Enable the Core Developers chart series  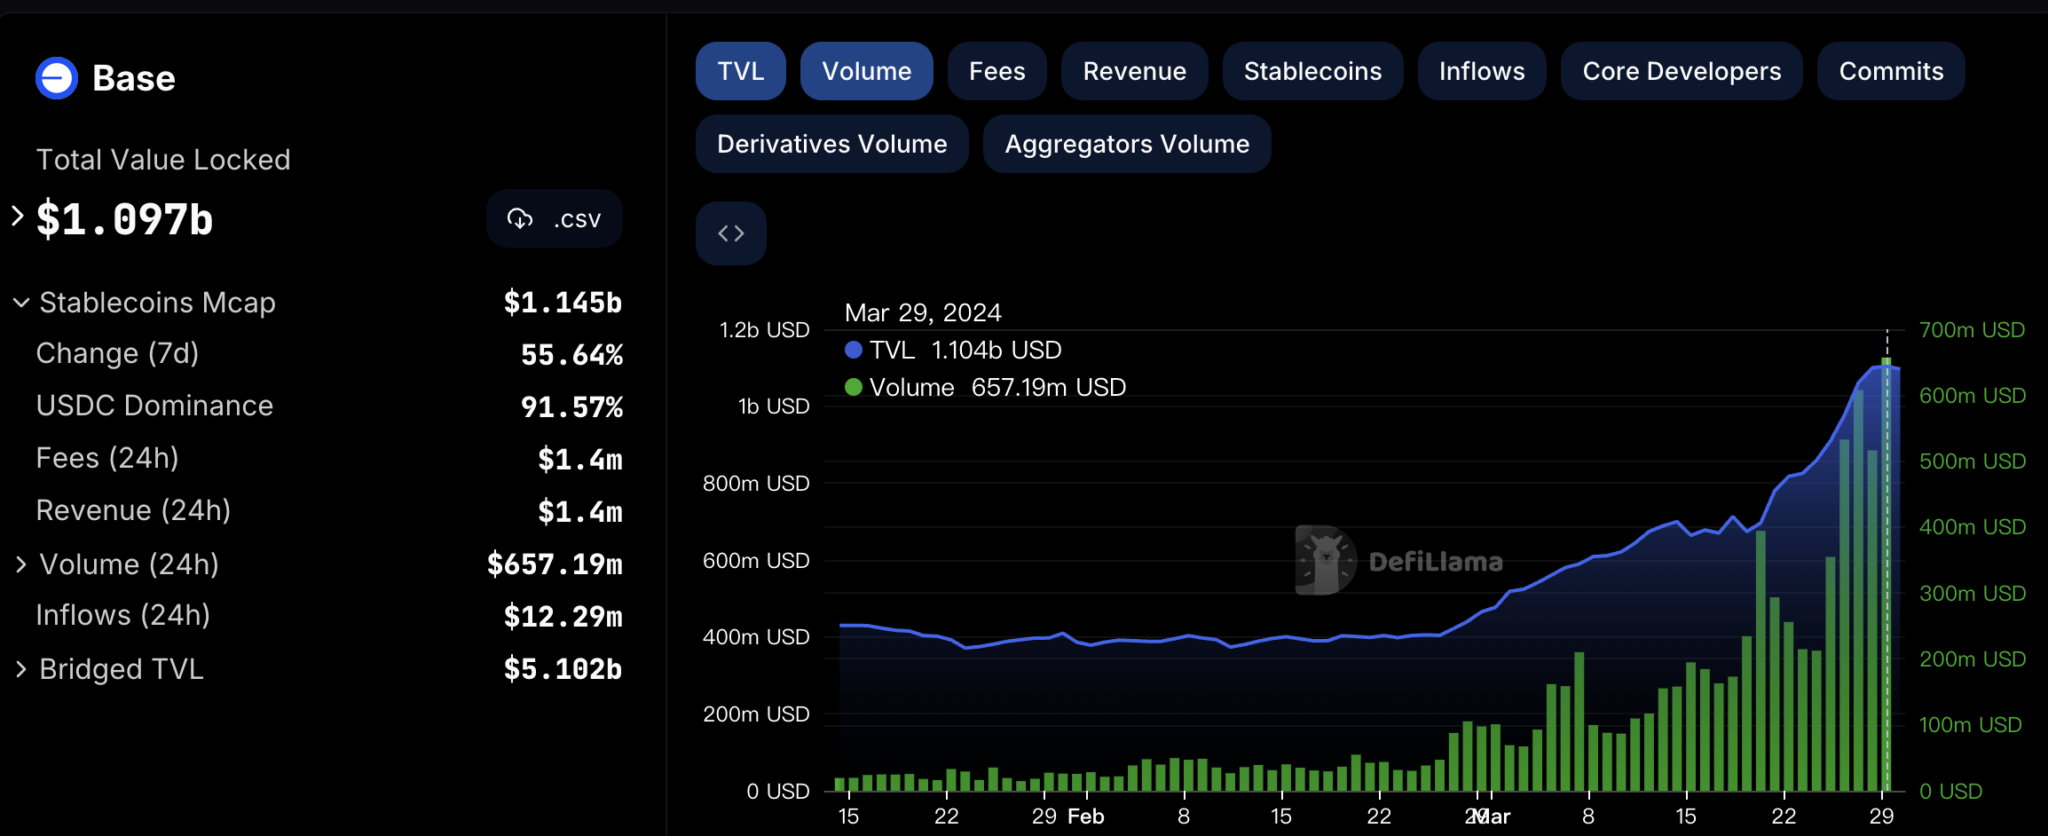1682,71
